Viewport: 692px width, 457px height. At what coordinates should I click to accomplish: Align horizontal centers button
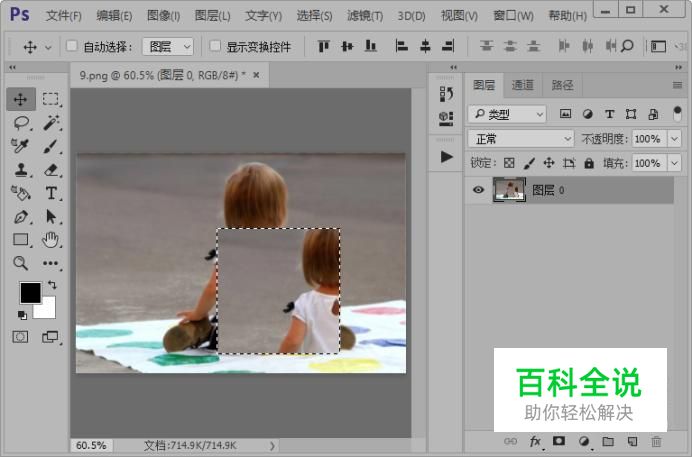[425, 46]
